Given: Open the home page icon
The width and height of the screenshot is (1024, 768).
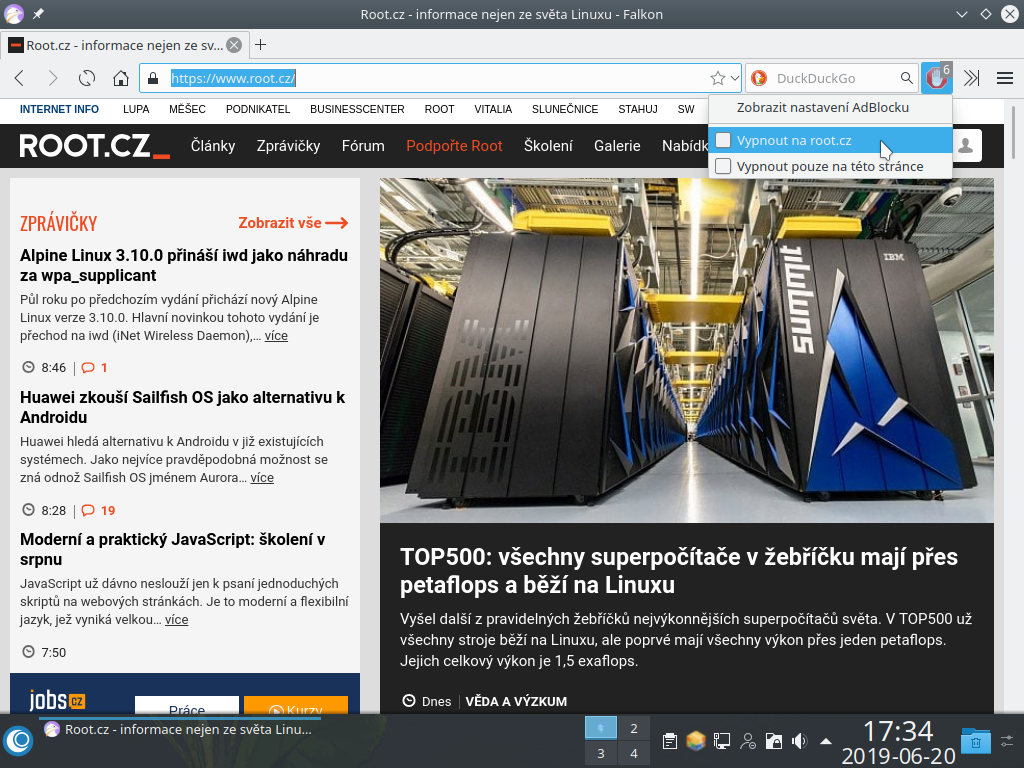Looking at the screenshot, I should [x=119, y=77].
